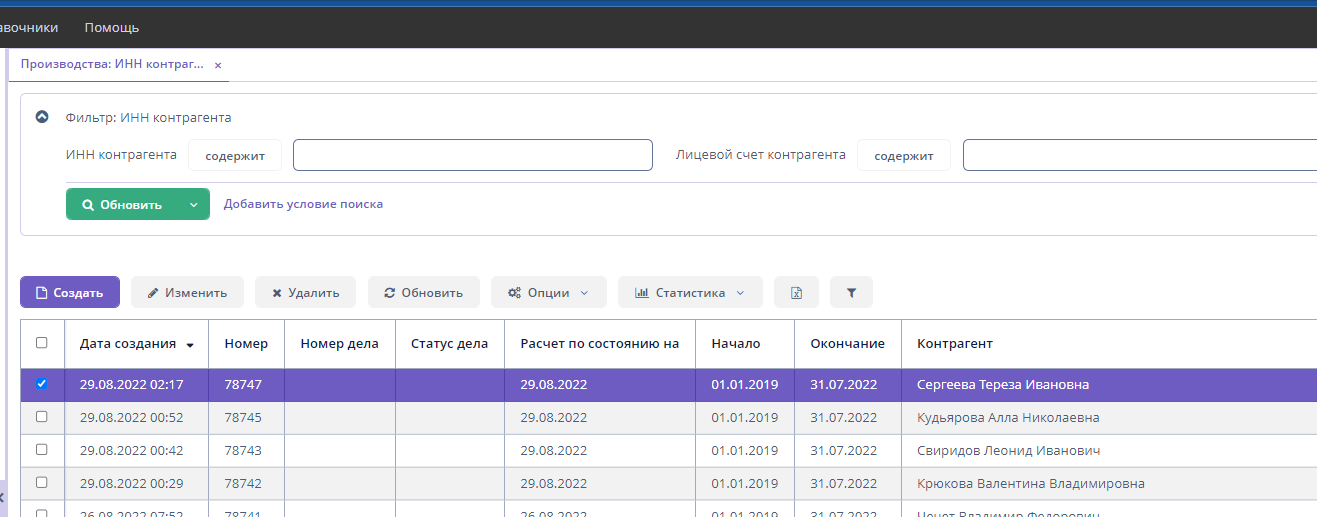Screen dimensions: 1317x517
Task: Uncheck the row 78747 checkbox
Action: [x=42, y=384]
